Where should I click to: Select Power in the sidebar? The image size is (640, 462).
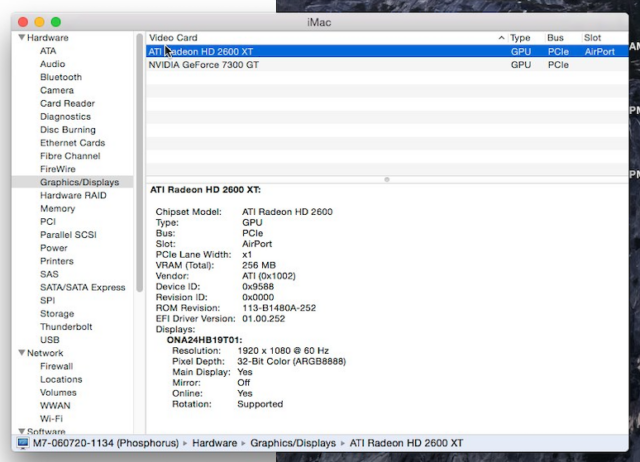pyautogui.click(x=53, y=248)
